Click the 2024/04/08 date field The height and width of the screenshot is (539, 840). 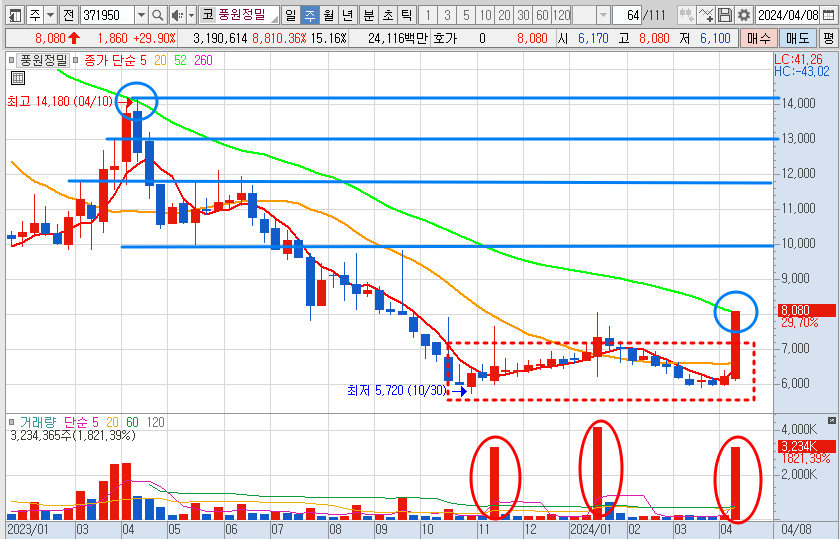coord(788,15)
